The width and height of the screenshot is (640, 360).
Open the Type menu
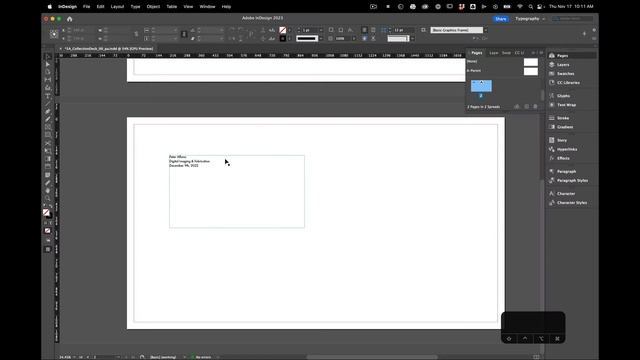pos(135,7)
